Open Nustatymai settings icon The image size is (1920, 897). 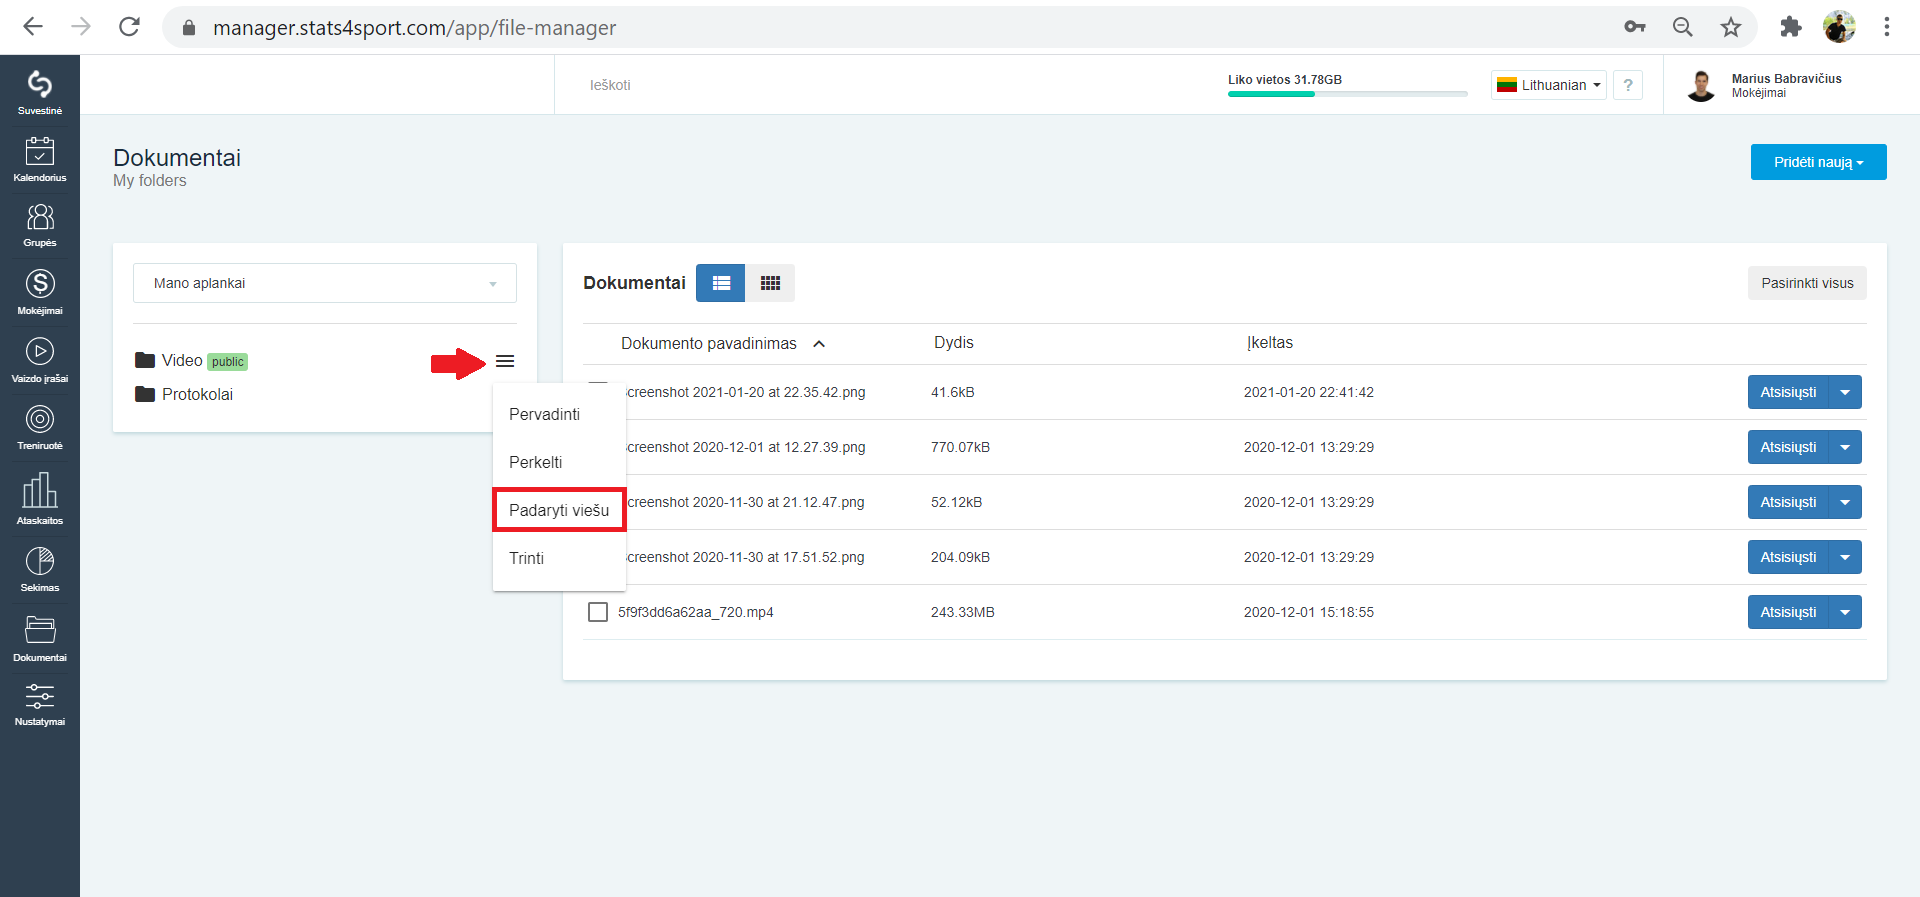40,705
